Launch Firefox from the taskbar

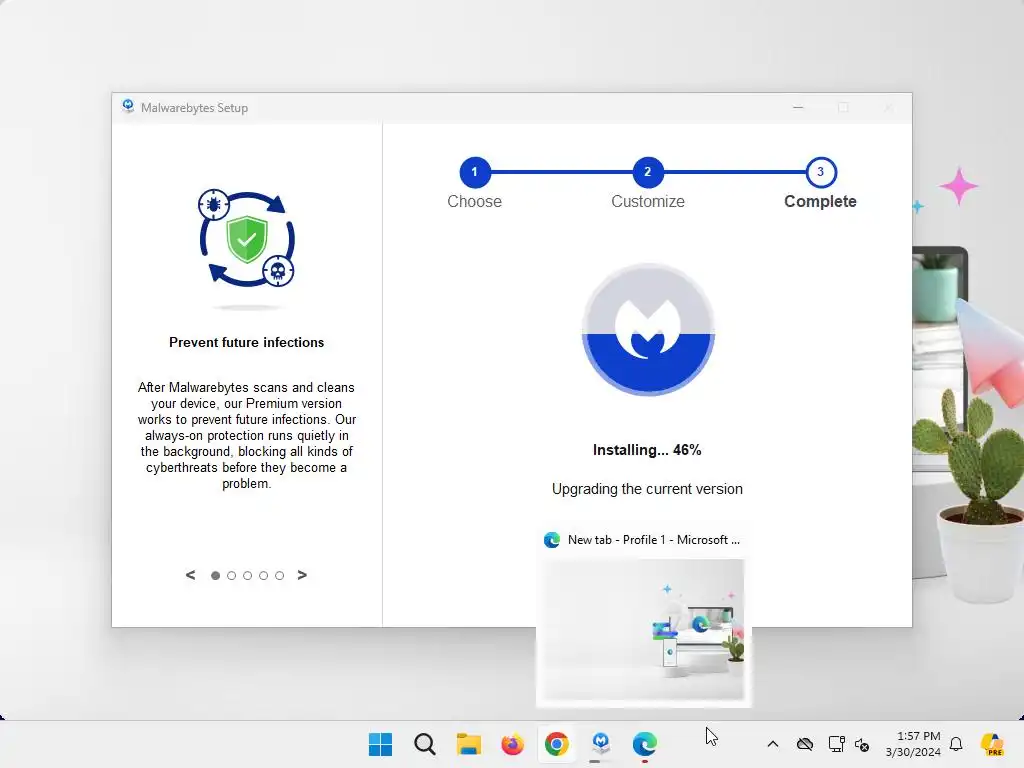coord(513,744)
